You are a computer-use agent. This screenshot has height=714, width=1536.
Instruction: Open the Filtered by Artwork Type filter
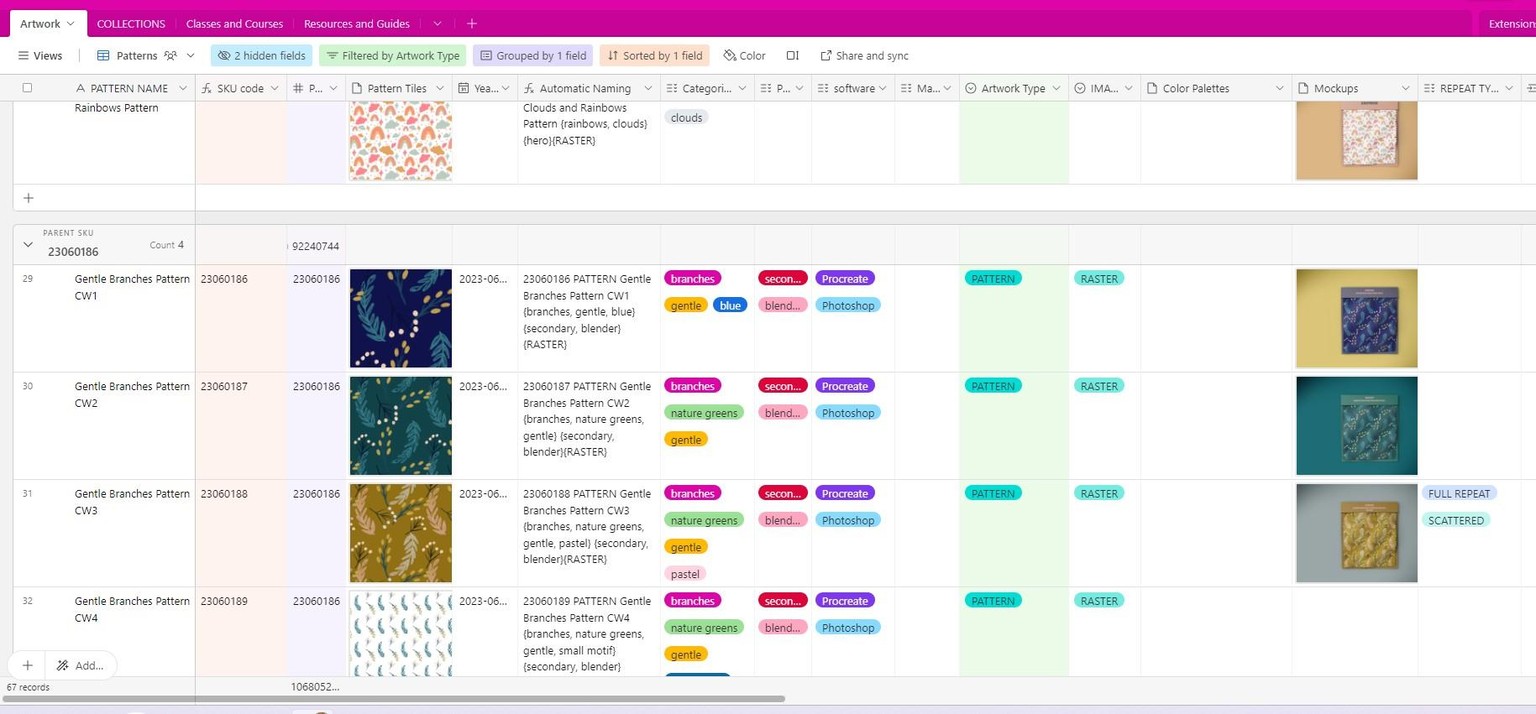point(392,56)
